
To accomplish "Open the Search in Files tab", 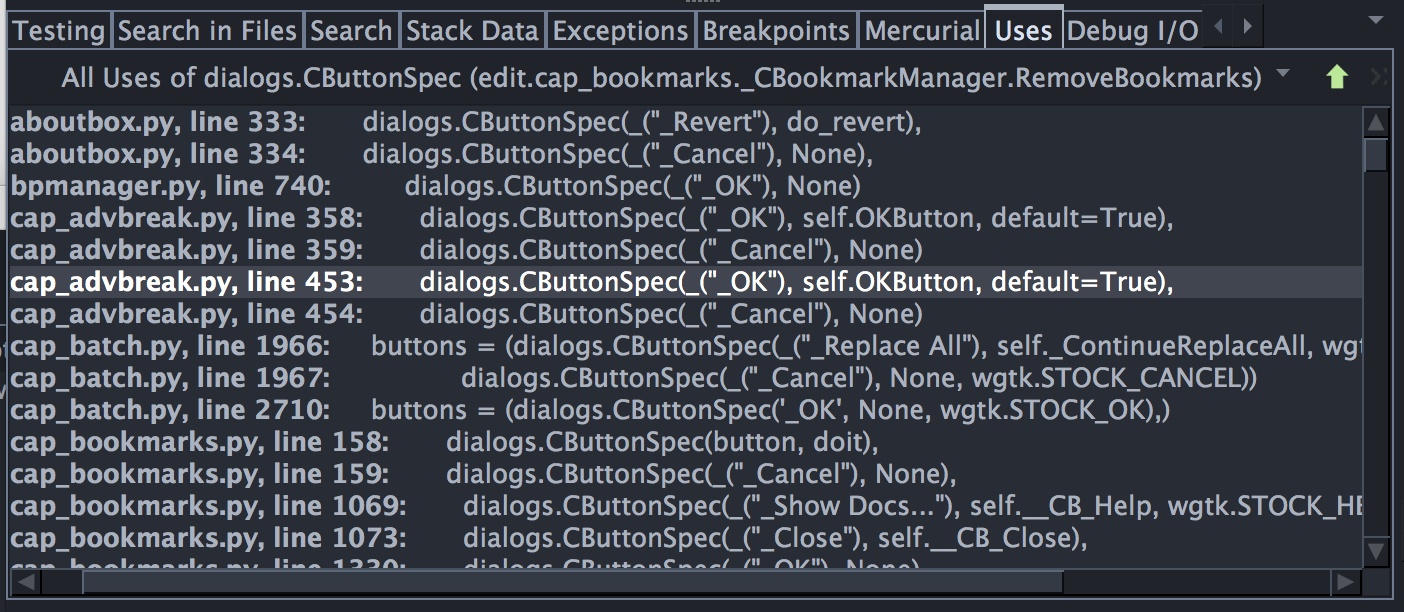I will [x=207, y=31].
